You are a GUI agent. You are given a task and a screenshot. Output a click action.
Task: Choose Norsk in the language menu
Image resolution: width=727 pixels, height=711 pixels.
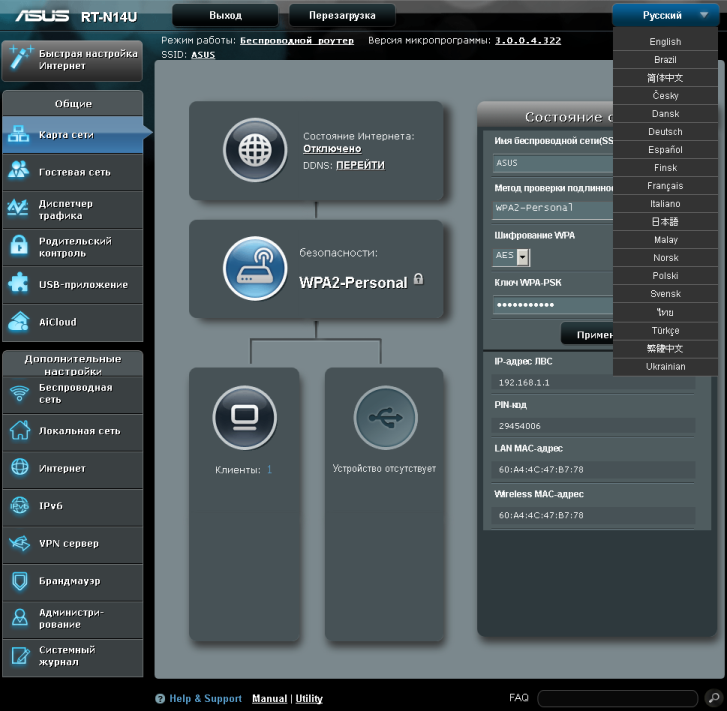click(665, 258)
